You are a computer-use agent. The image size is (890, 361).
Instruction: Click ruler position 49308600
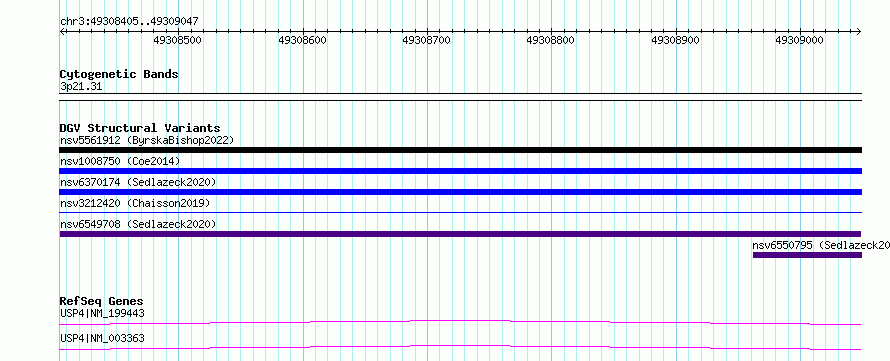coord(304,40)
